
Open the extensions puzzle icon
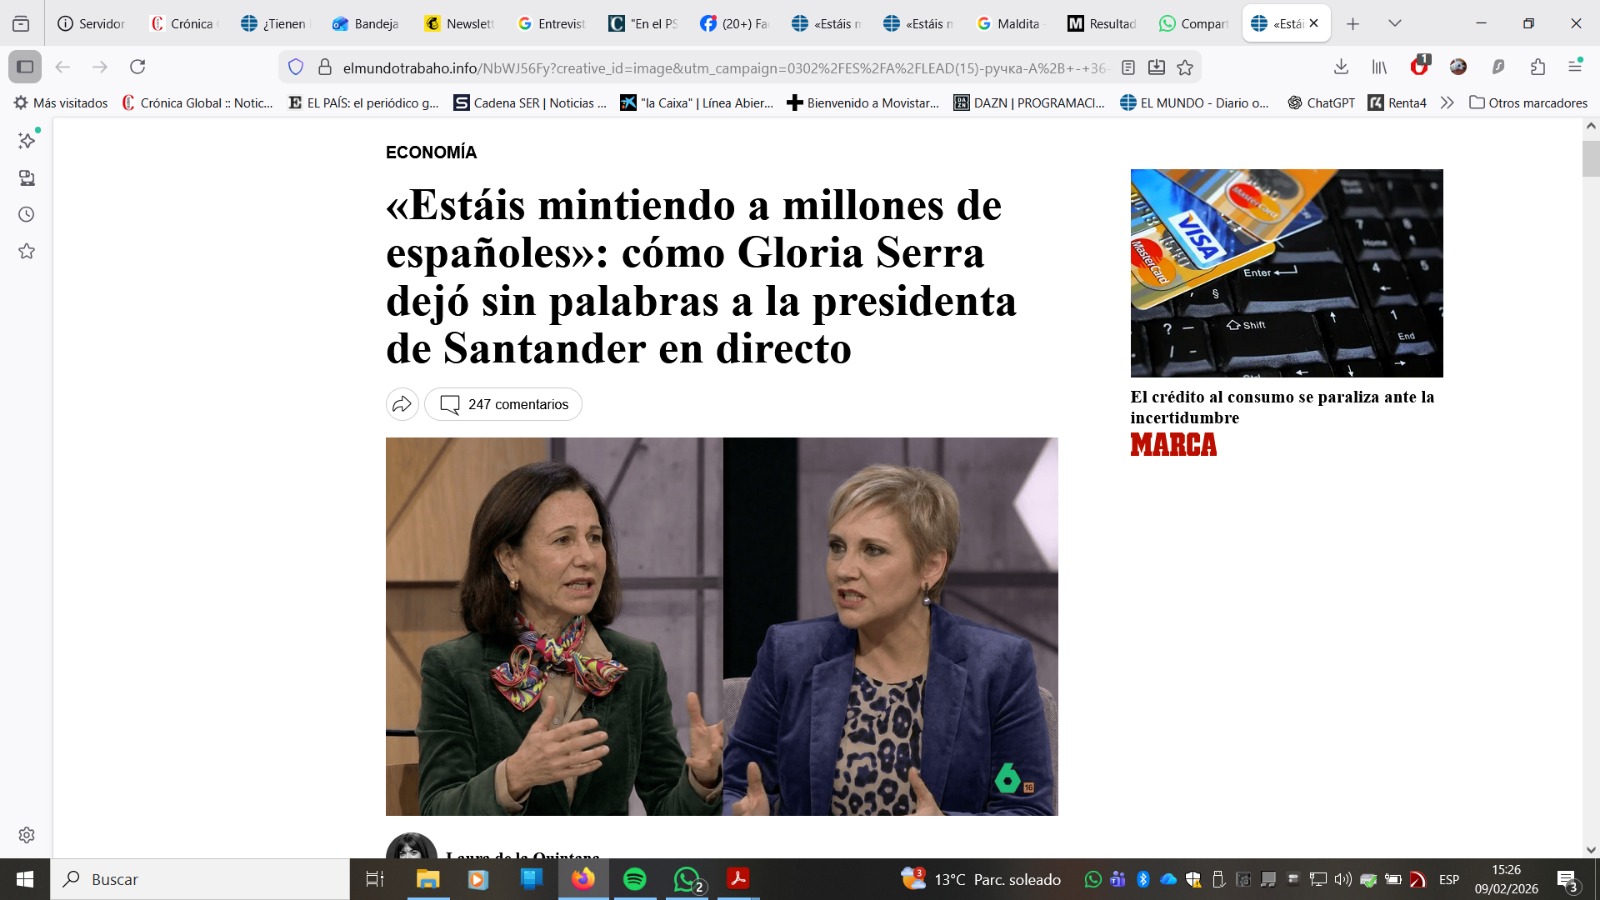point(1537,67)
